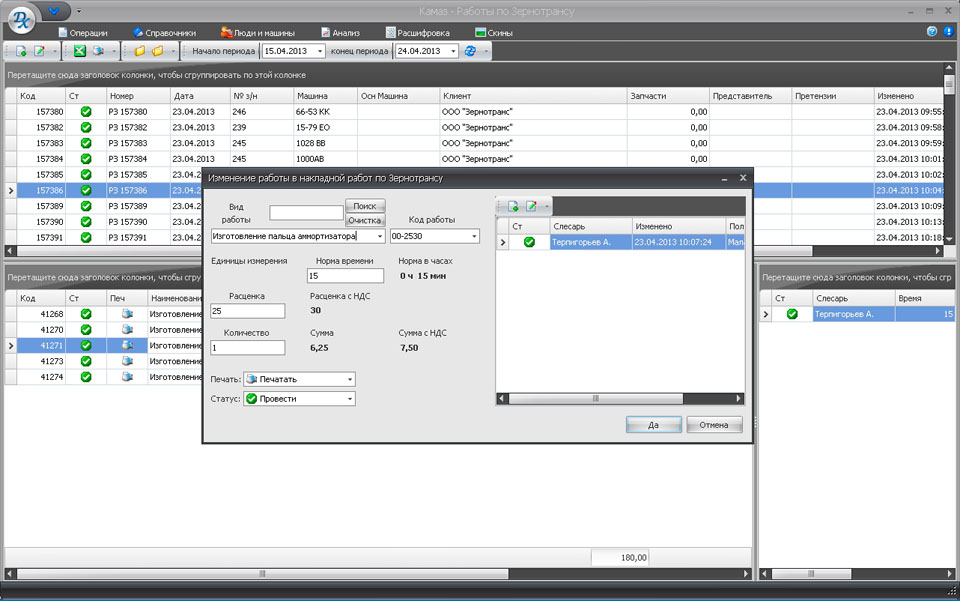Edit record using main toolbar pencil icon

(39, 51)
